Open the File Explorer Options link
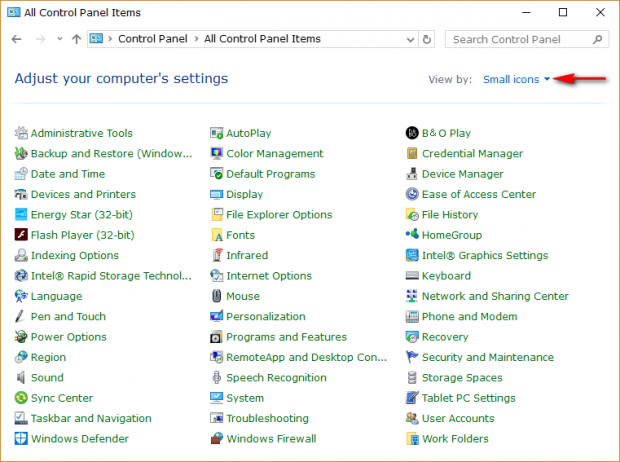620x462 pixels. pyautogui.click(x=279, y=214)
